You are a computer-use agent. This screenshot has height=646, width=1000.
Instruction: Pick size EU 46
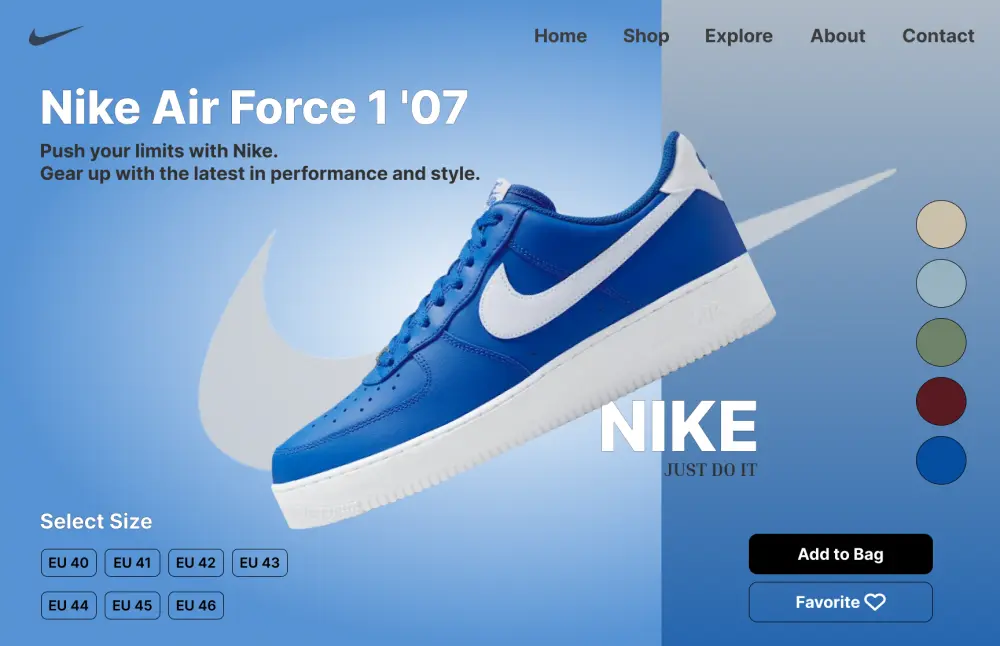pyautogui.click(x=196, y=605)
